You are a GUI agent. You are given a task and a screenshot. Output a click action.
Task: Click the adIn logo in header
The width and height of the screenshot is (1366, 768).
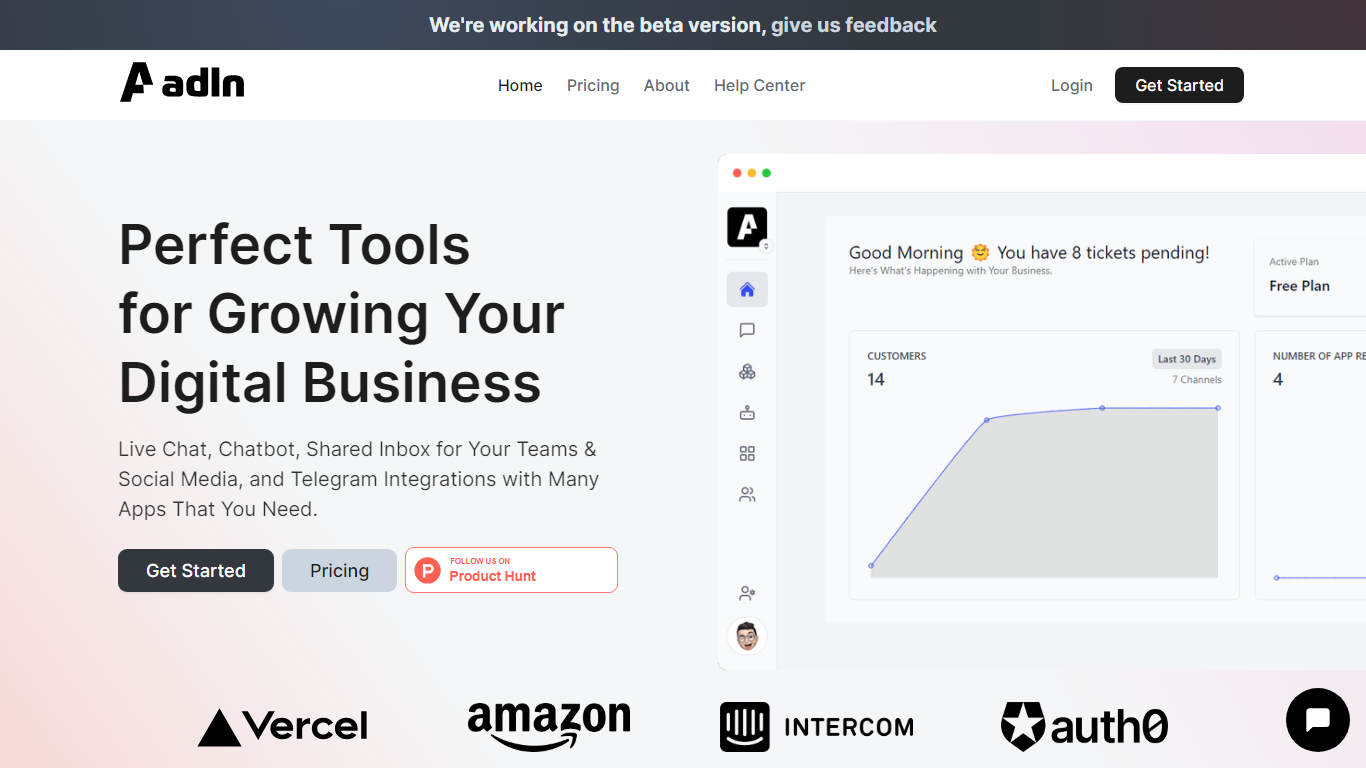click(x=182, y=83)
